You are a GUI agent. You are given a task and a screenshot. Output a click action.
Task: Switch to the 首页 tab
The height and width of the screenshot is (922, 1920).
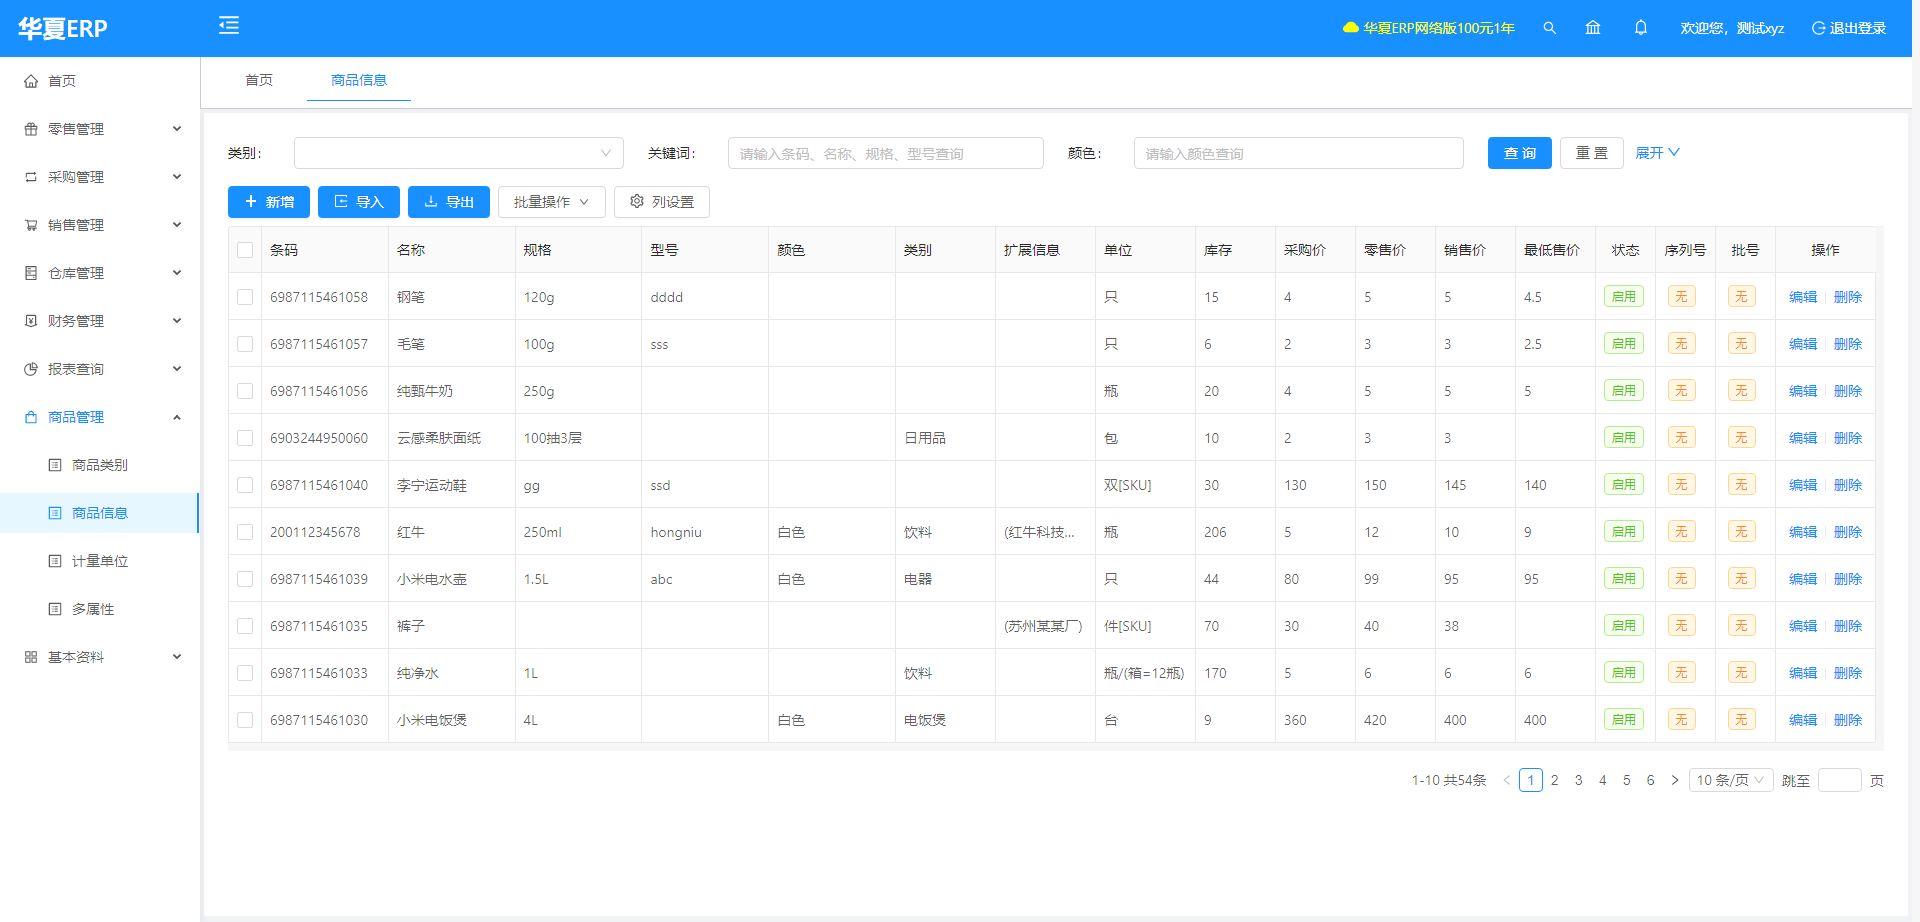tap(259, 80)
